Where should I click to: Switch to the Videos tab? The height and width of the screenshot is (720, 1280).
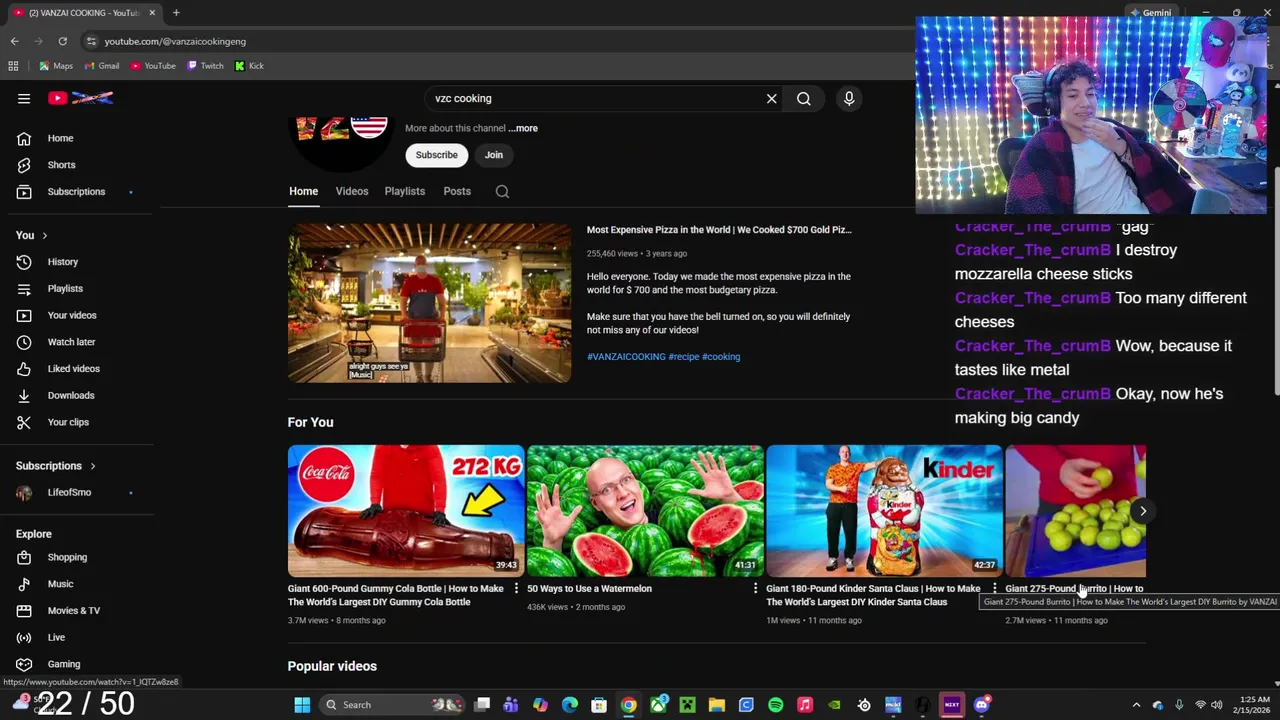tap(352, 191)
